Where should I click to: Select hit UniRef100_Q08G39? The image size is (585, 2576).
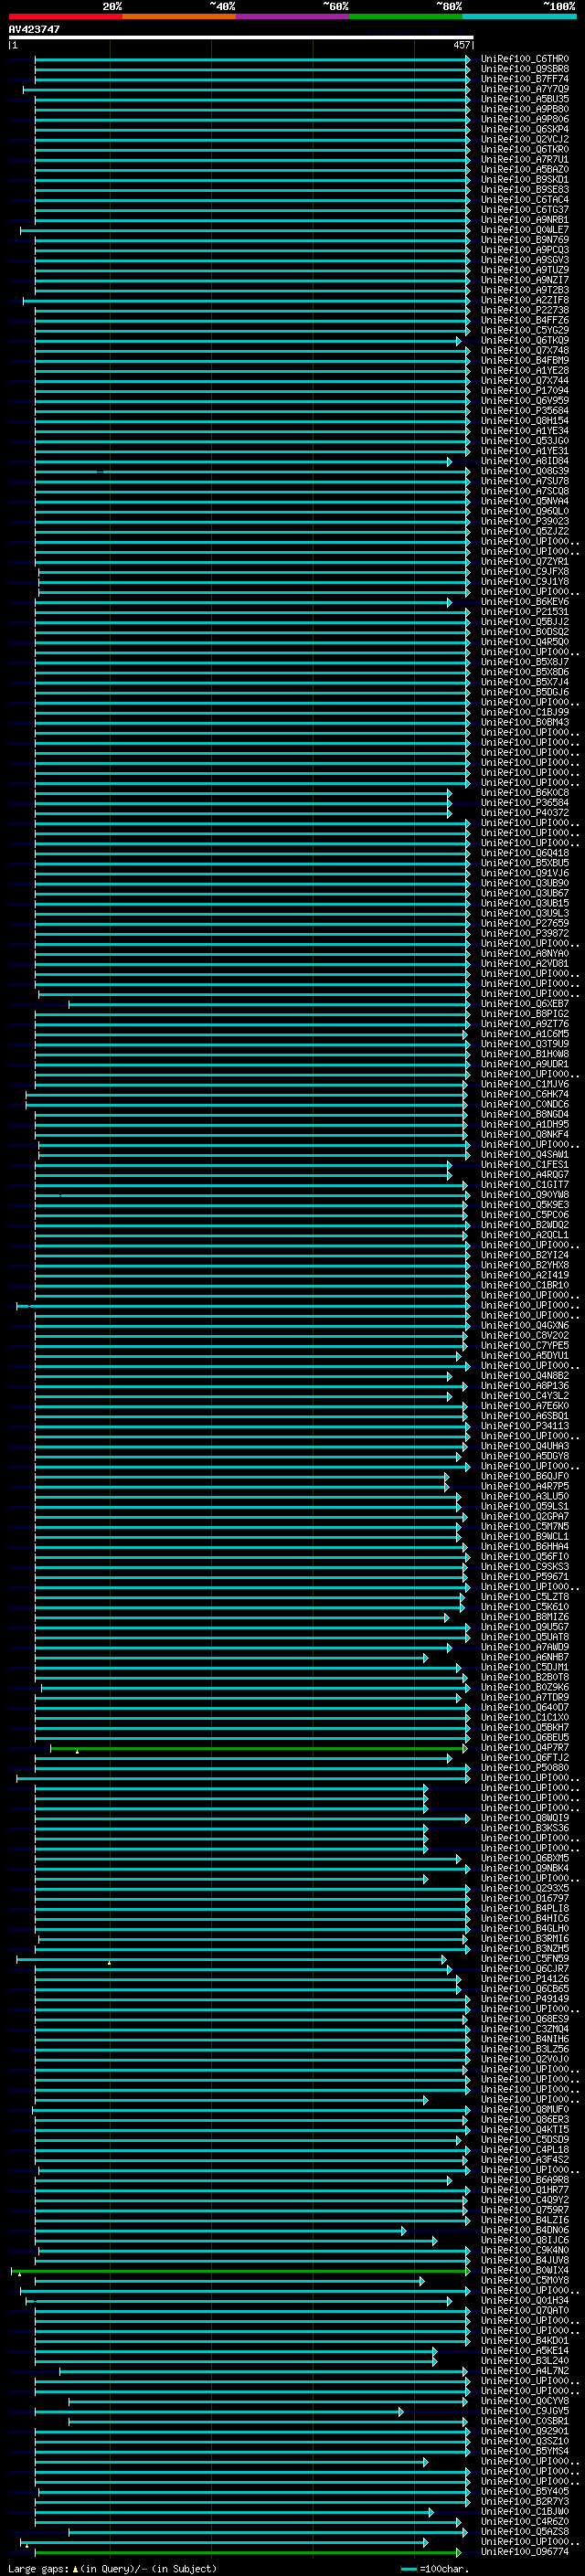pyautogui.click(x=524, y=471)
